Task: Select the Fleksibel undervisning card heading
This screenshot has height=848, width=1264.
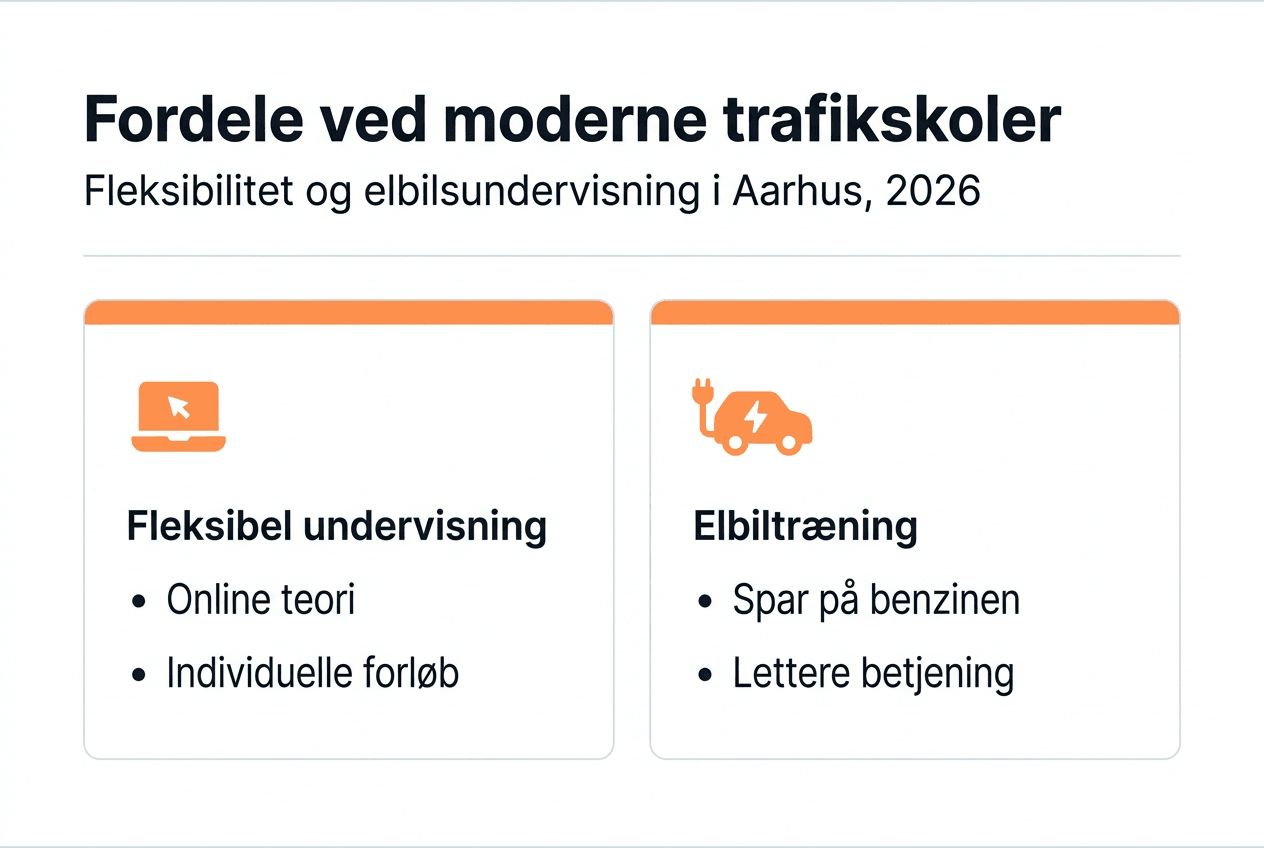Action: tap(336, 527)
